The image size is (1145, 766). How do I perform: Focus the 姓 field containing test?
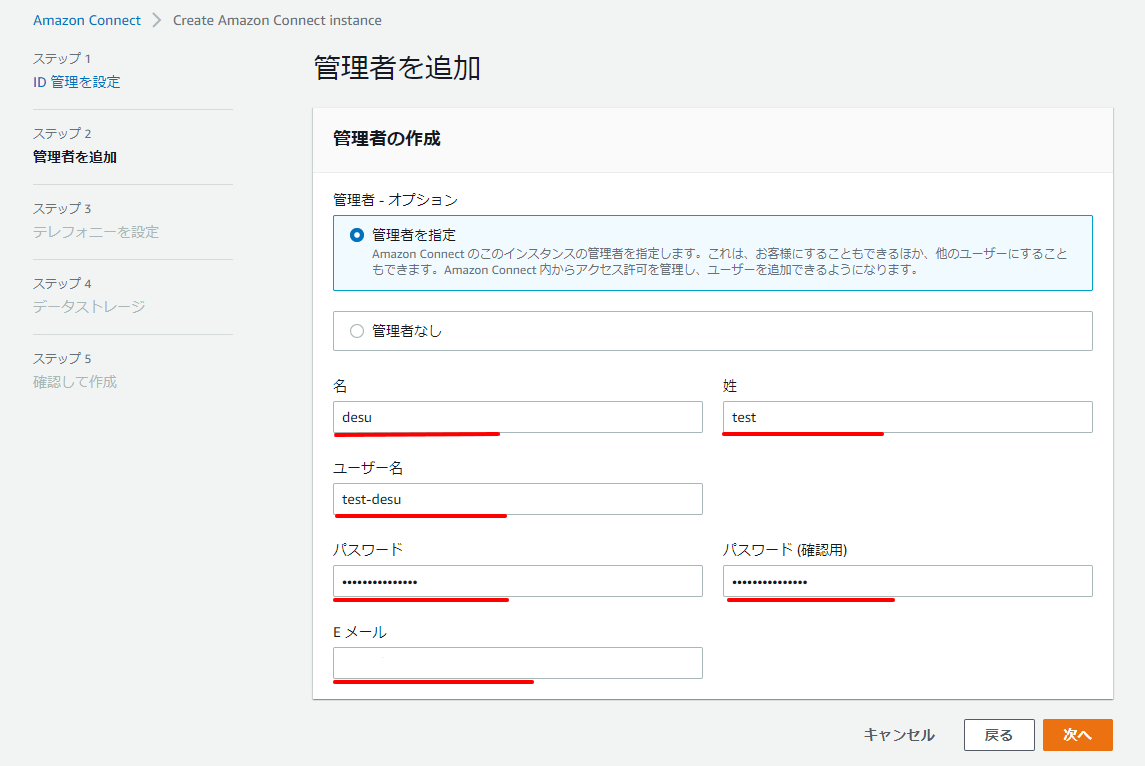907,417
